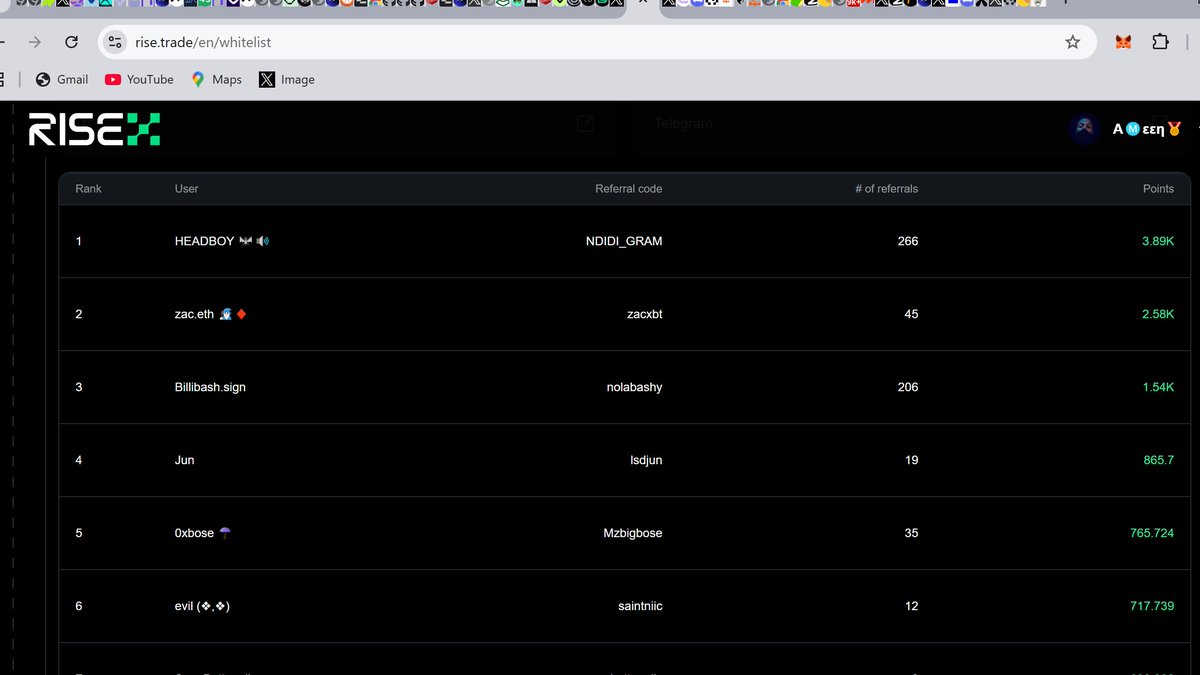Go forward with the browser arrow
This screenshot has width=1200, height=675.
click(x=35, y=42)
